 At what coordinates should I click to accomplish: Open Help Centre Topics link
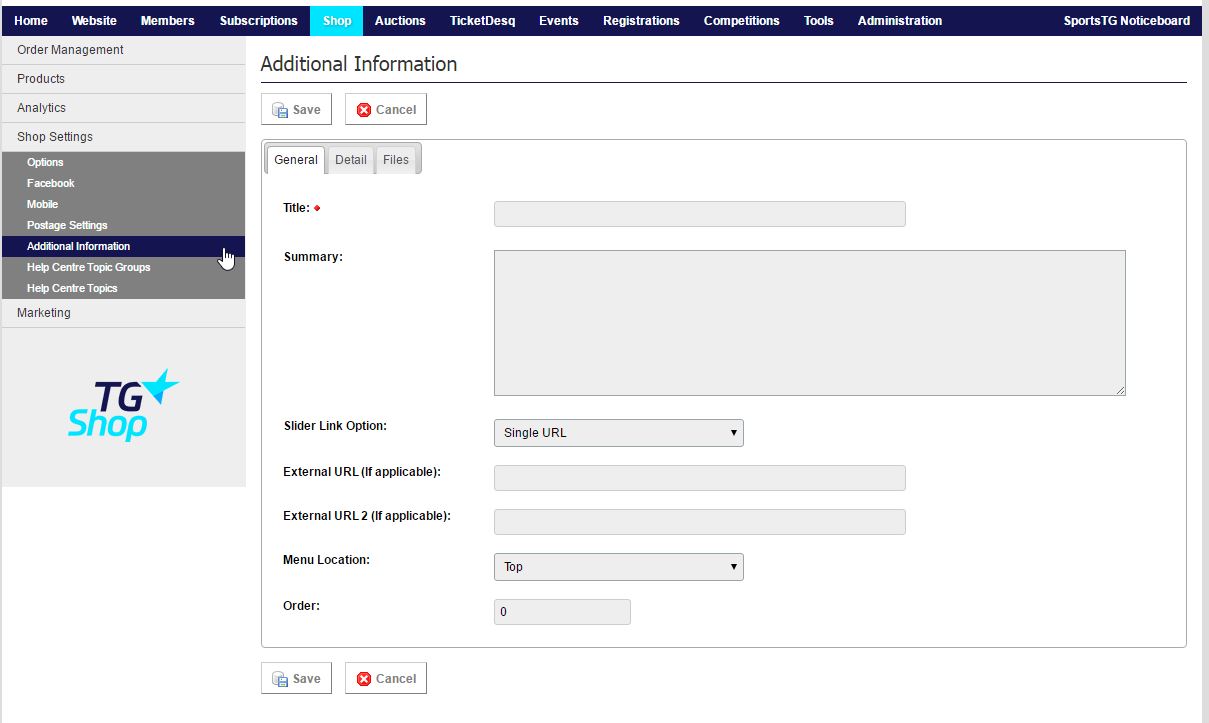(x=123, y=288)
